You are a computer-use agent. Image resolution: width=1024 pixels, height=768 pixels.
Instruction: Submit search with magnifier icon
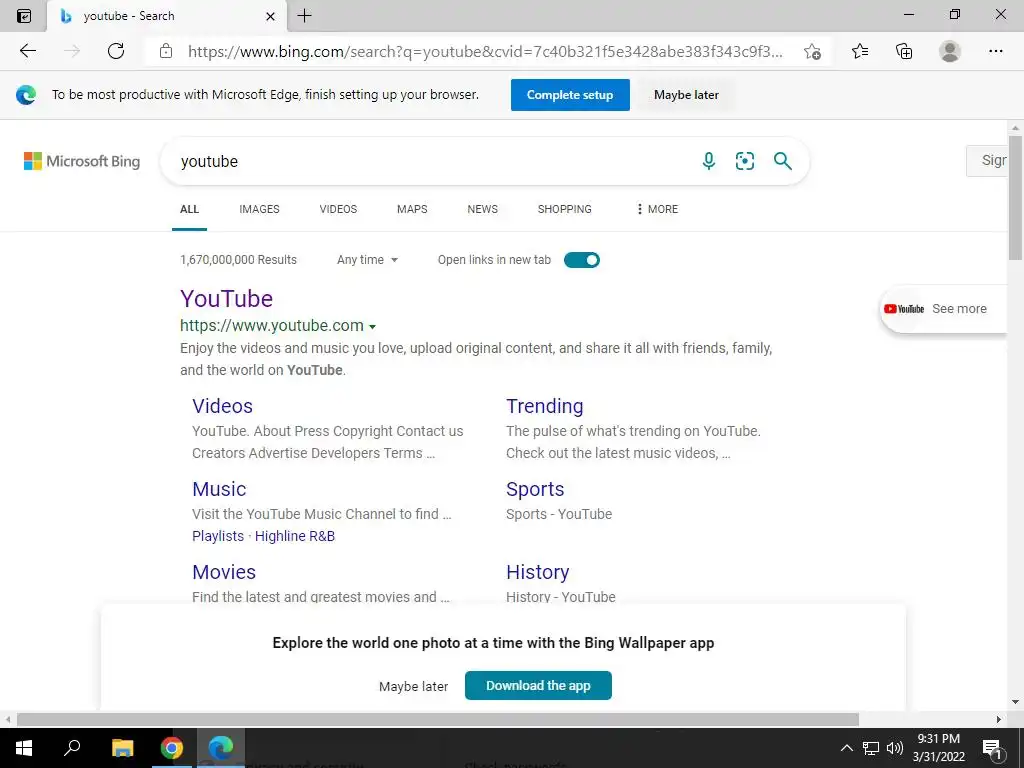782,161
